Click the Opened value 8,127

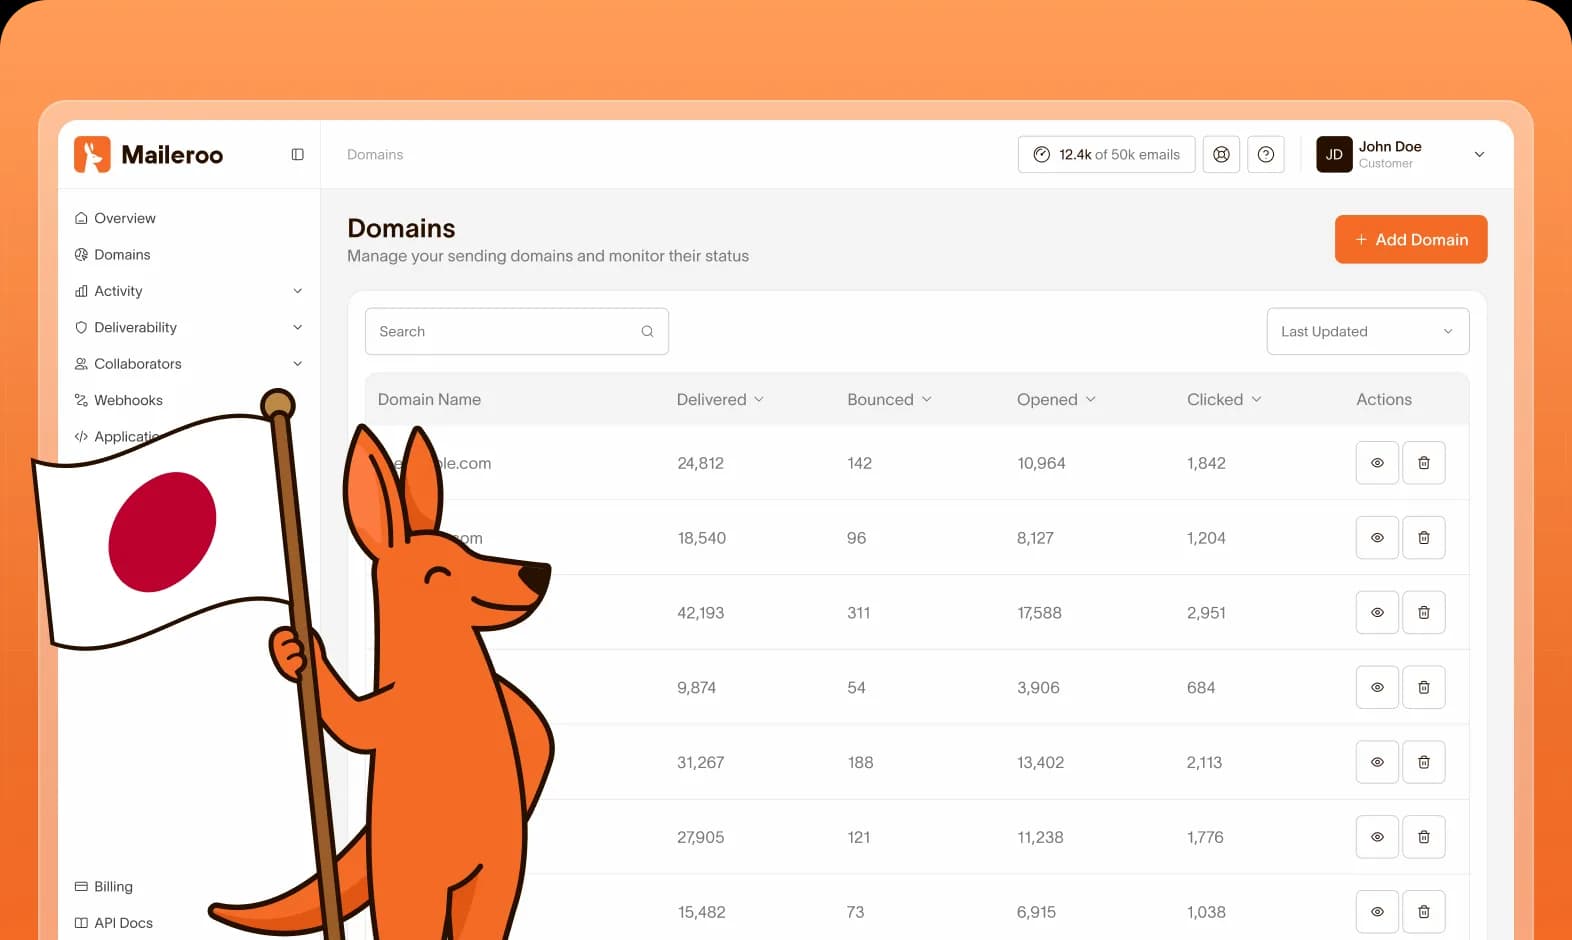pos(1035,538)
